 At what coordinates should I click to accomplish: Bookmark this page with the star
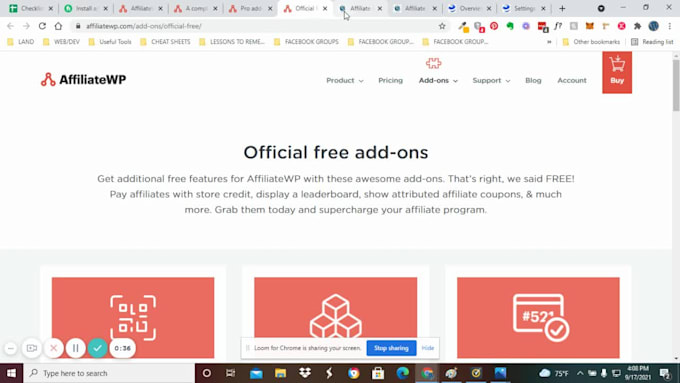click(442, 26)
